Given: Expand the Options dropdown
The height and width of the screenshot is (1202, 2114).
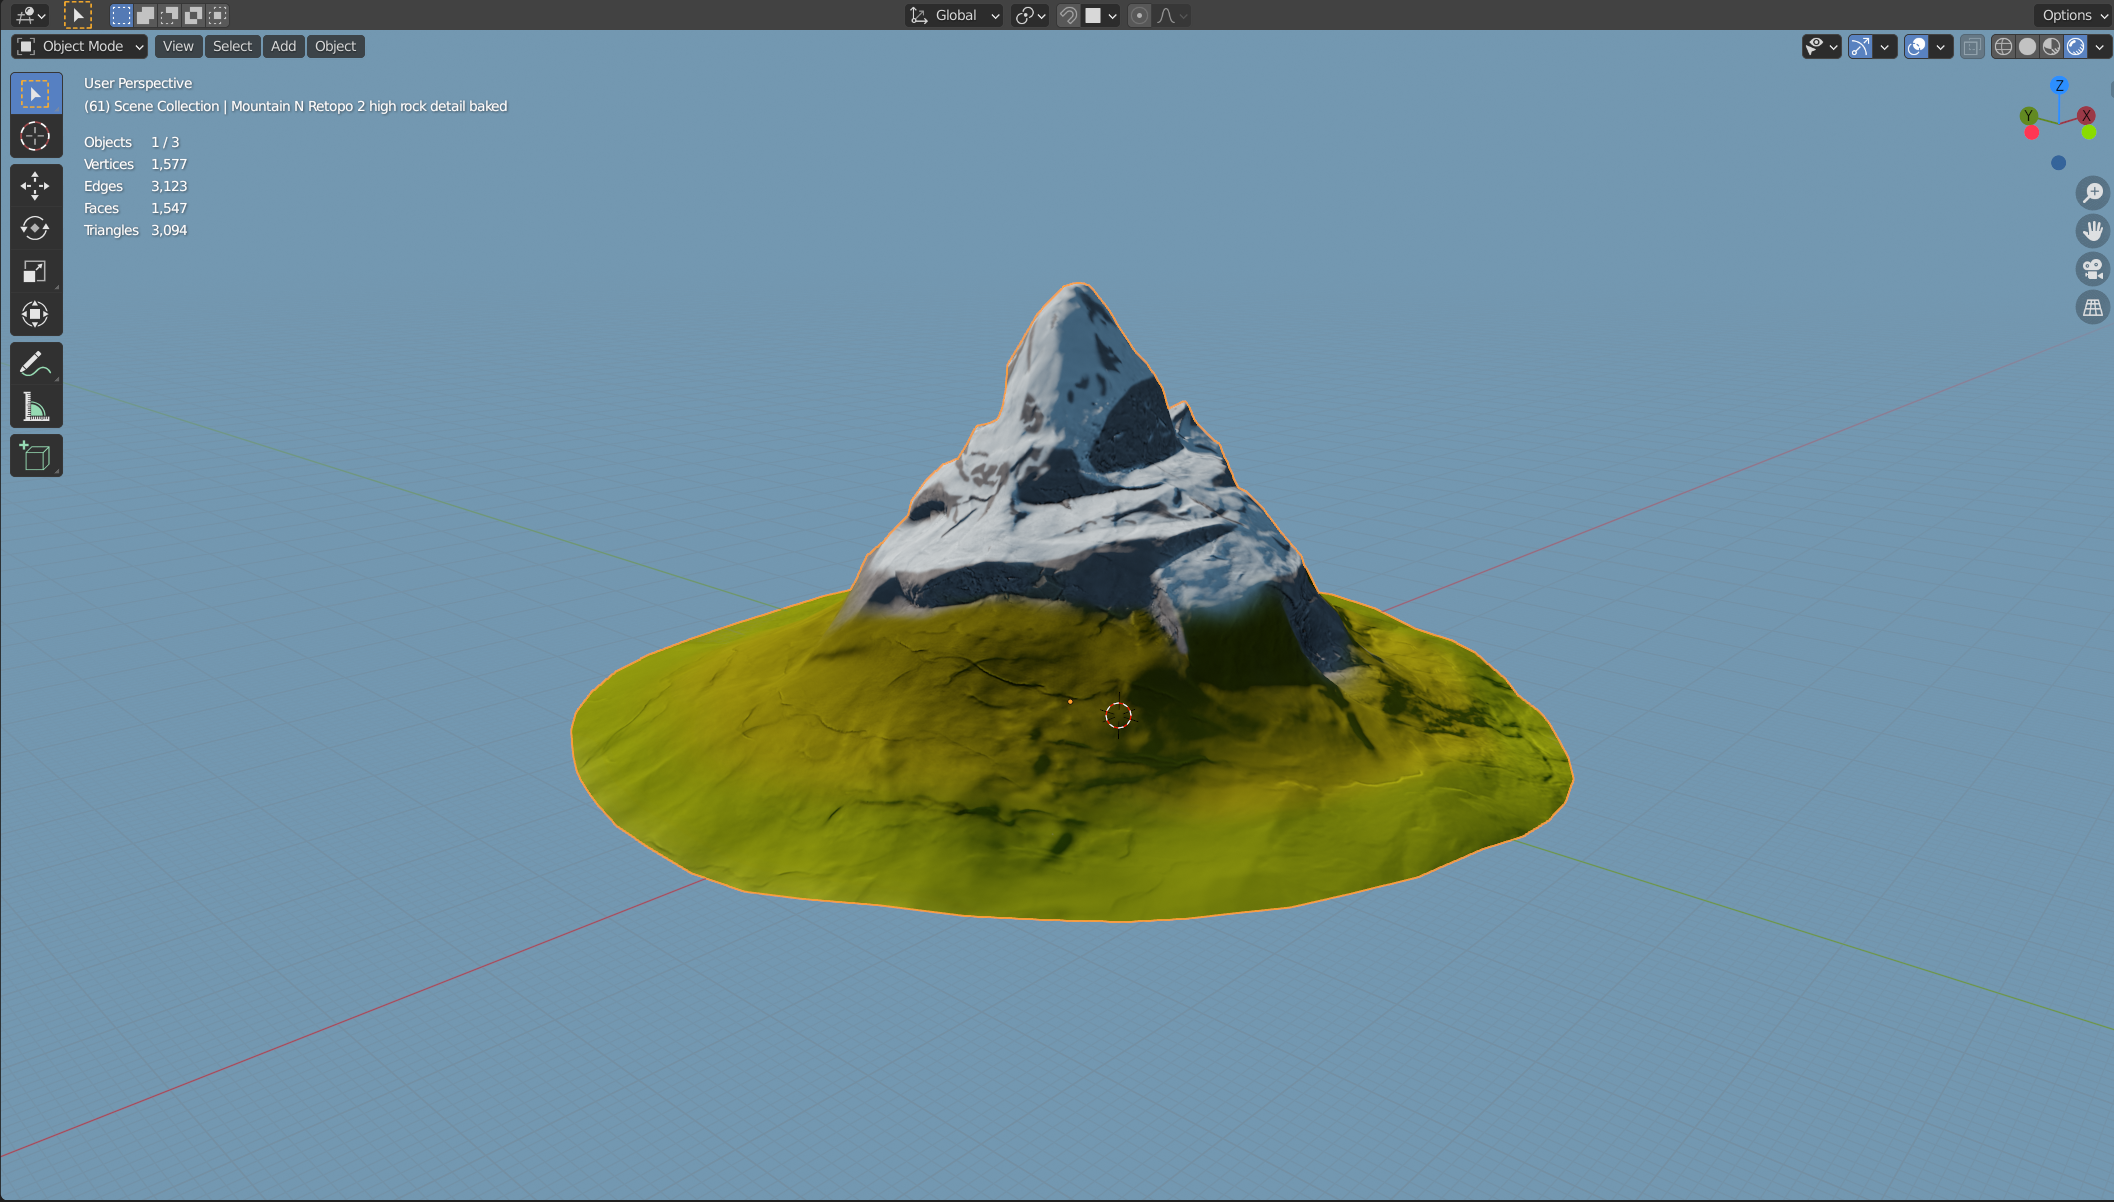Looking at the screenshot, I should 2074,15.
